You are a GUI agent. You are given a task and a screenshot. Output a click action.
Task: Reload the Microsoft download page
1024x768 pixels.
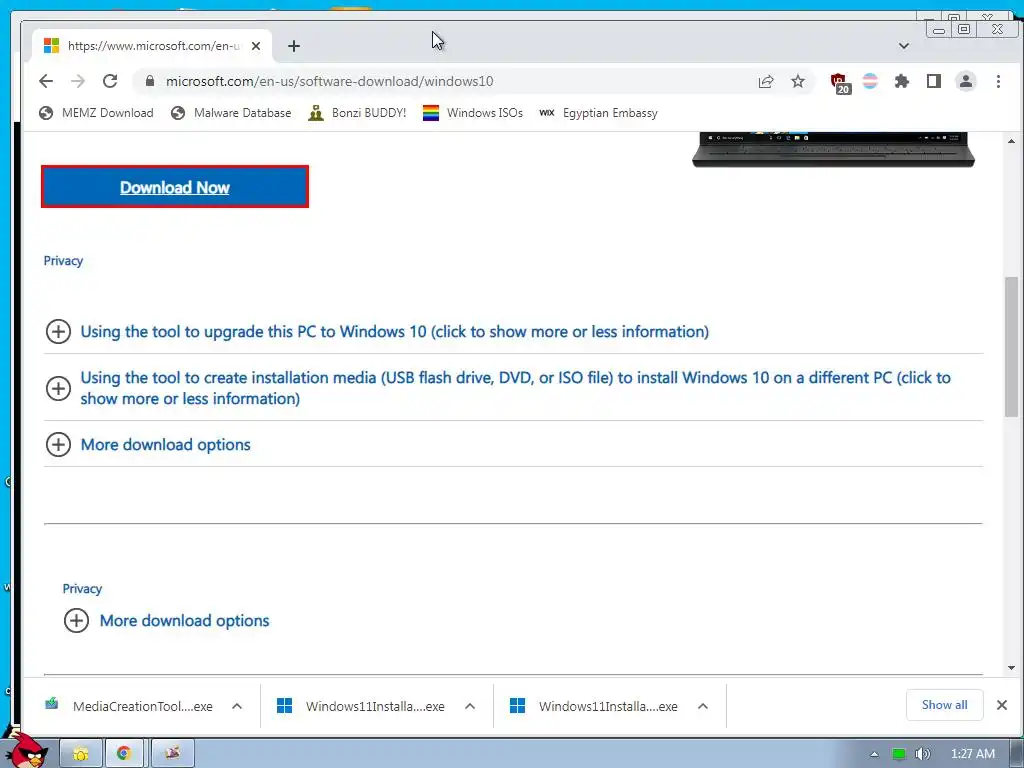(x=110, y=81)
